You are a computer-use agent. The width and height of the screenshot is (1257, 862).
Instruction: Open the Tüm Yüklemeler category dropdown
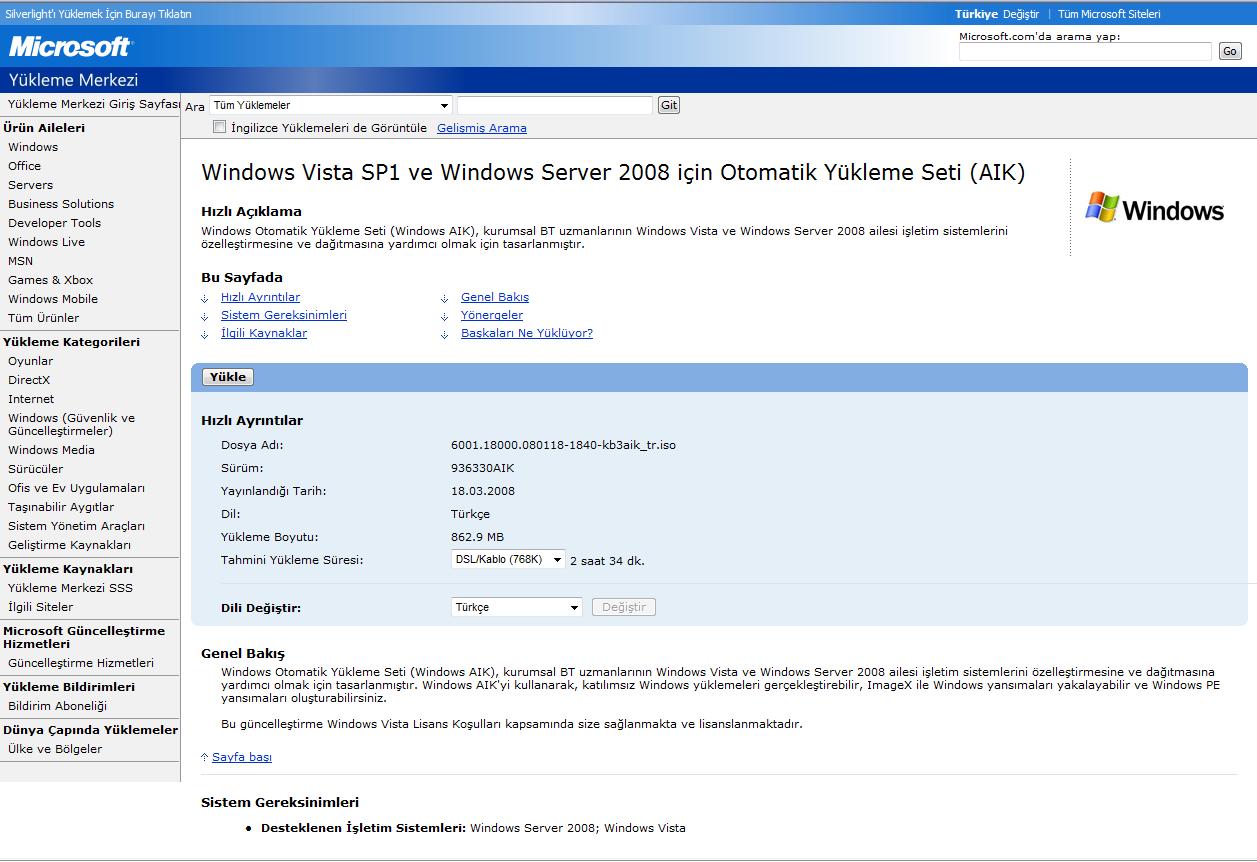(x=330, y=105)
